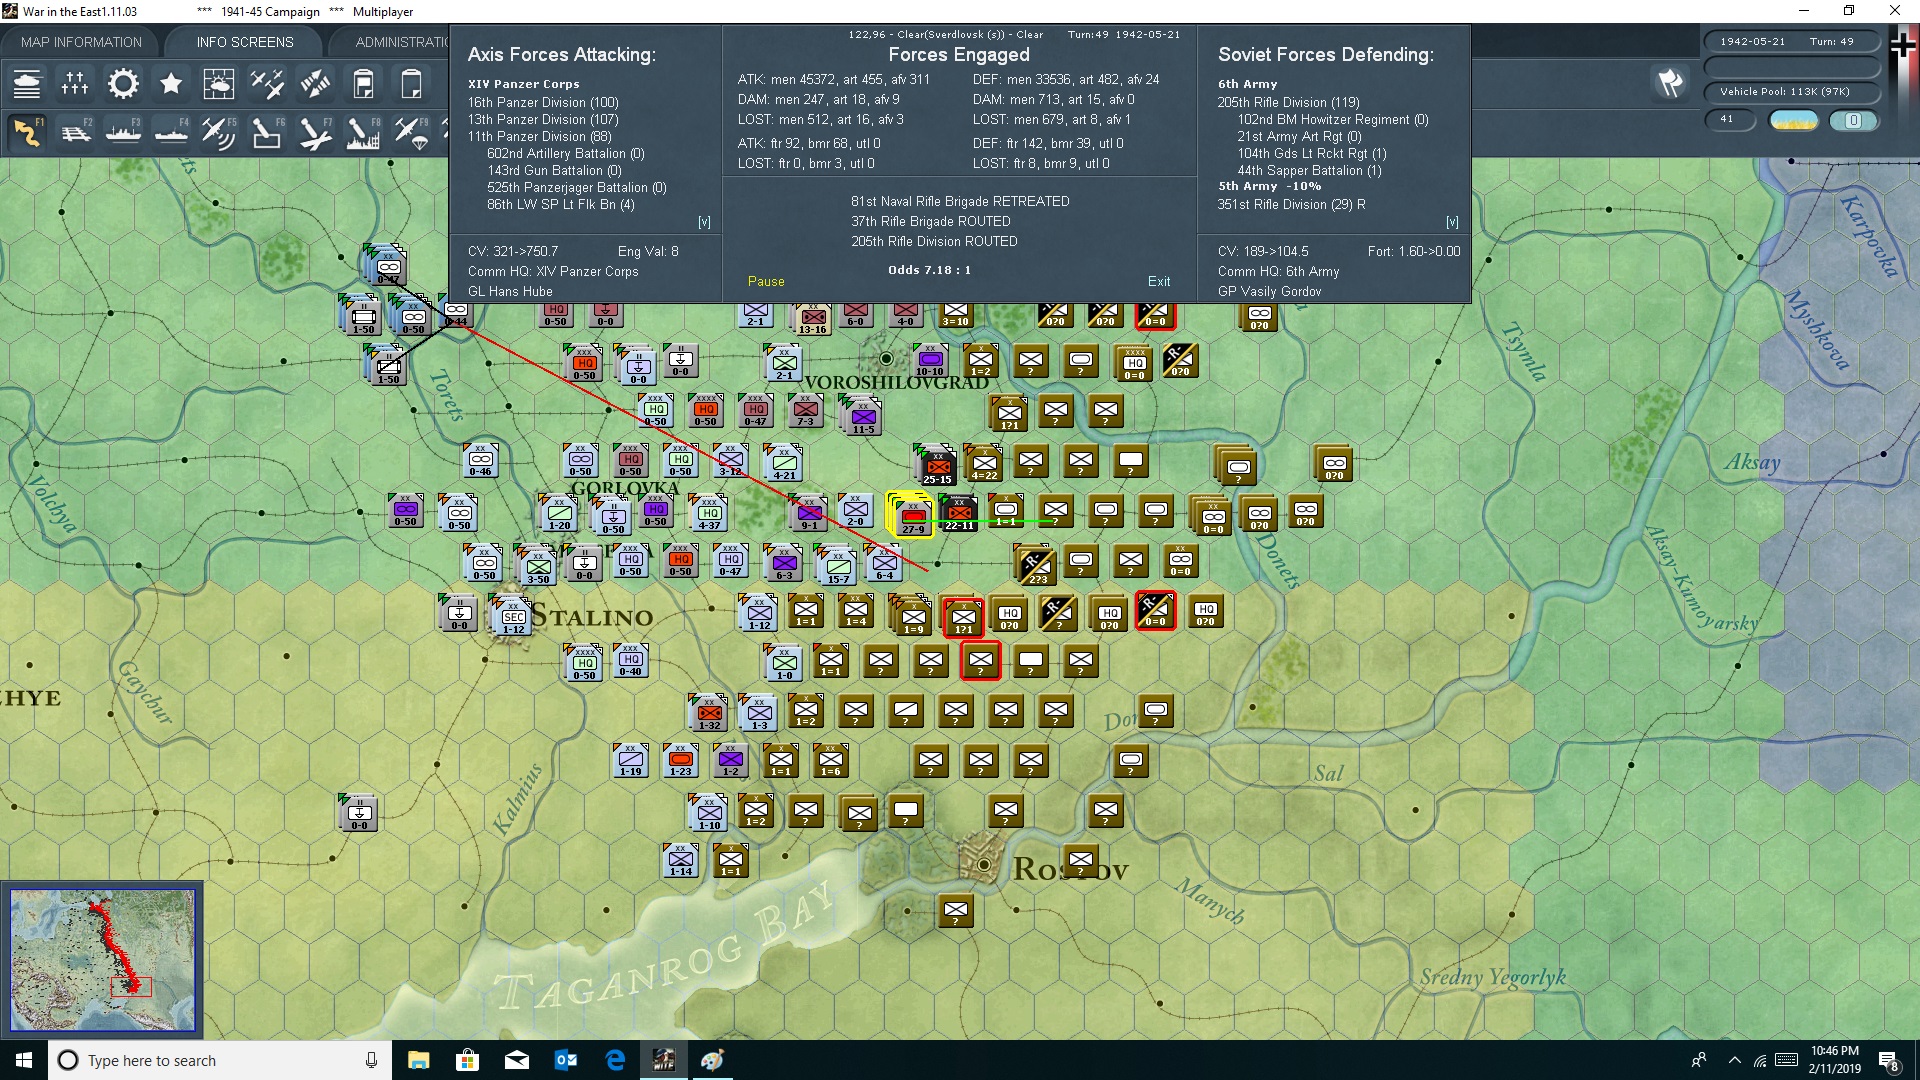The width and height of the screenshot is (1920, 1080).
Task: Click the Stalino city label on map
Action: point(591,616)
